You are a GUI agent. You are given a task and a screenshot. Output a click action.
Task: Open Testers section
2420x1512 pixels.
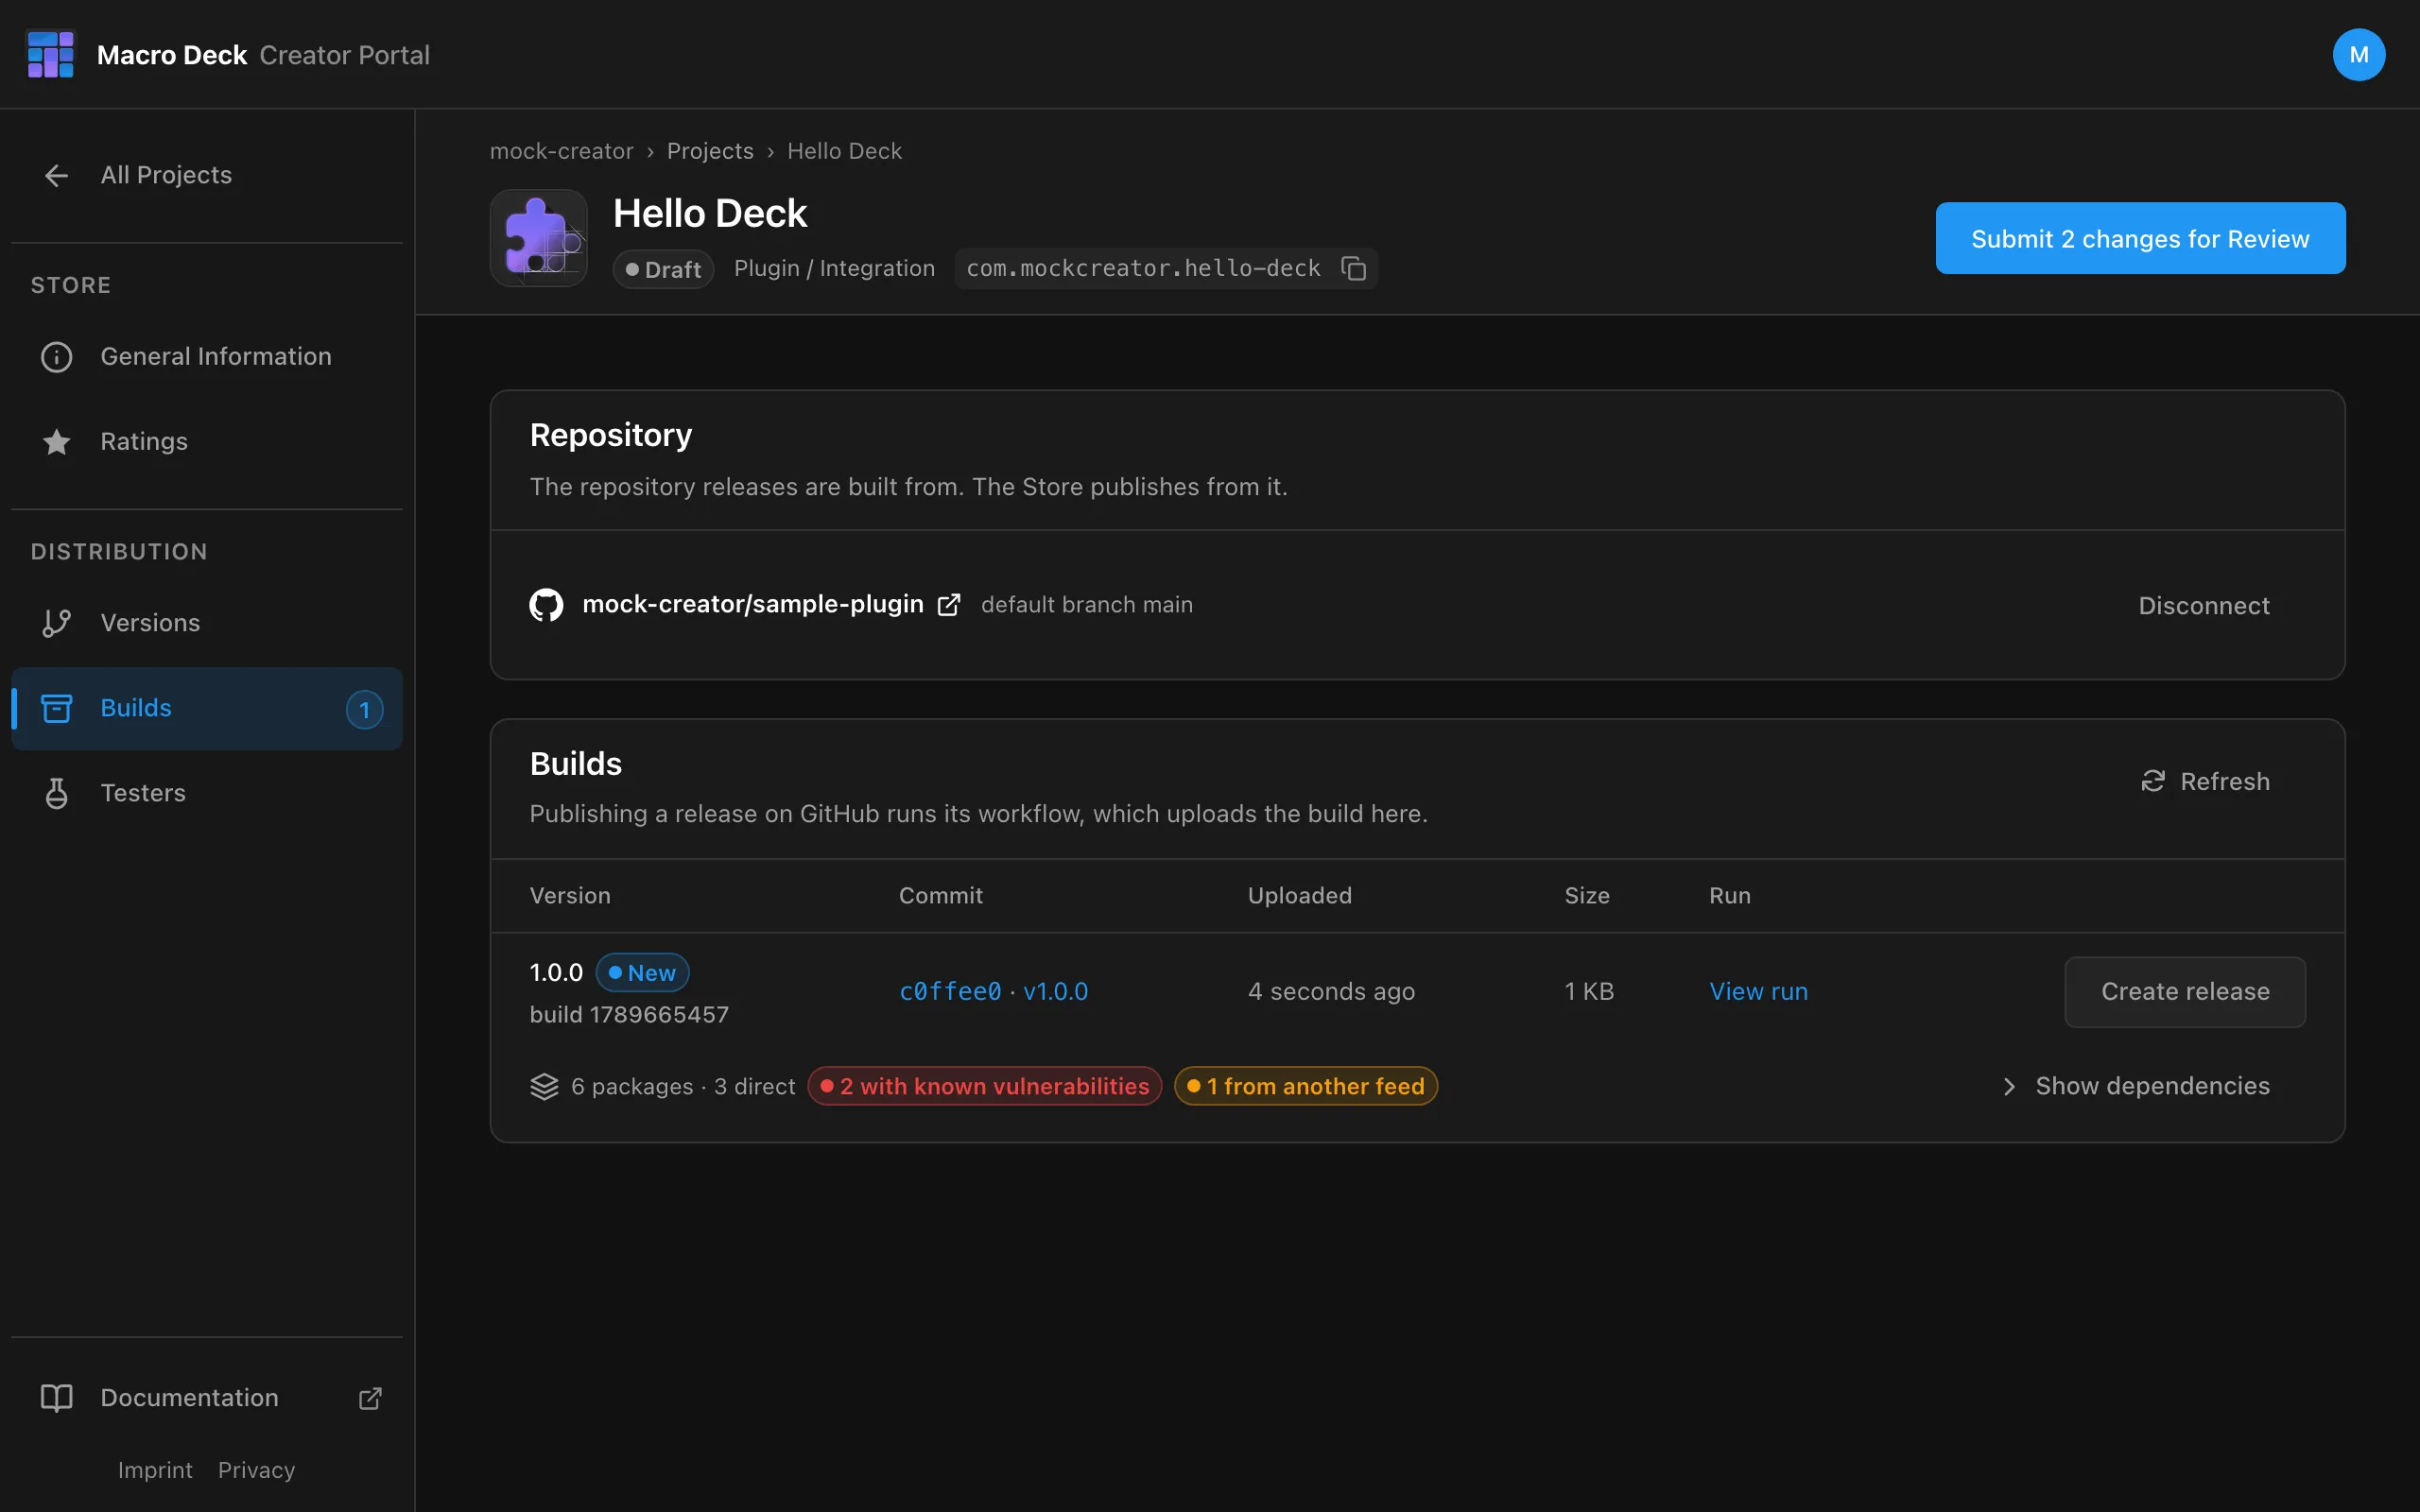tap(207, 793)
